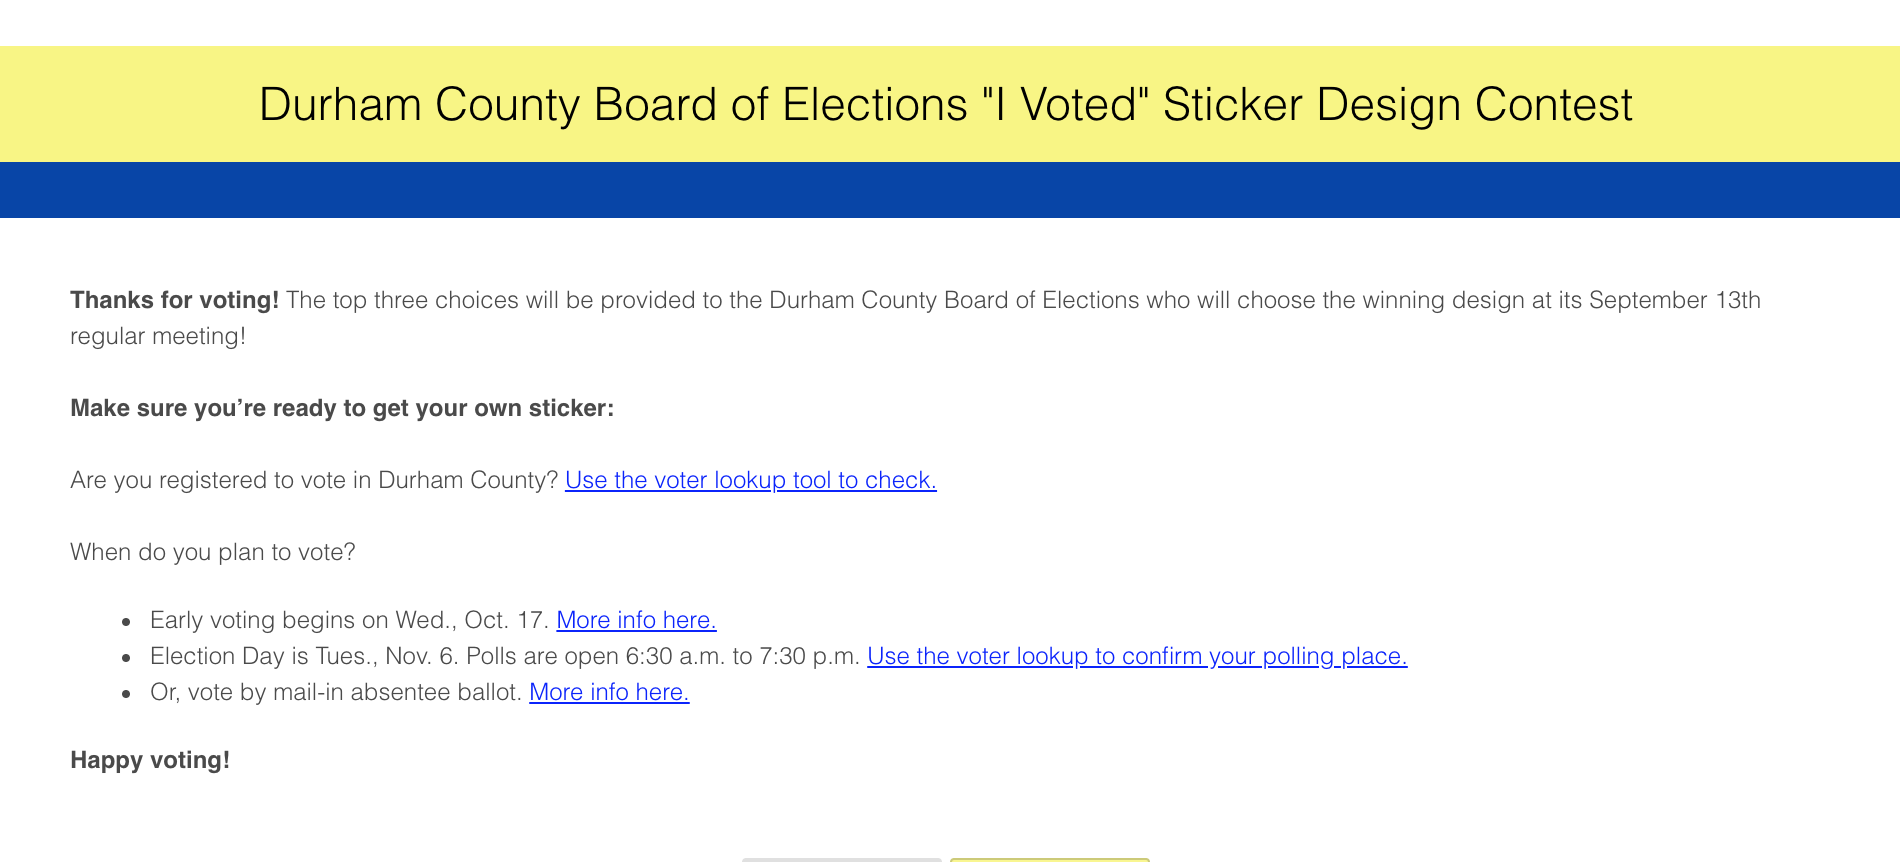Screen dimensions: 1900x862
Task: Click the "regular meeting!" text line
Action: 158,337
